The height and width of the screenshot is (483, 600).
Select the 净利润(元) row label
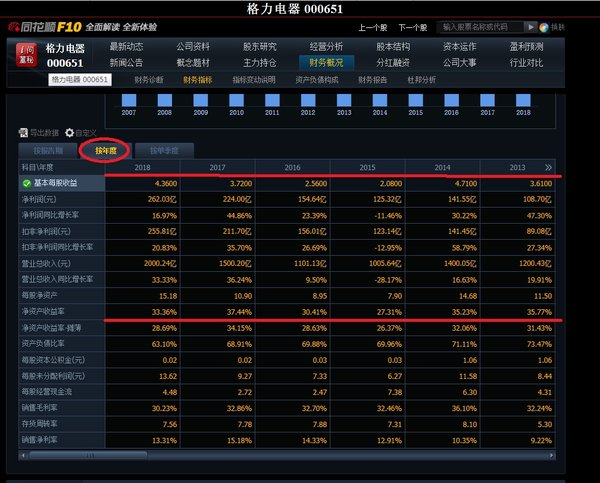pyautogui.click(x=39, y=199)
